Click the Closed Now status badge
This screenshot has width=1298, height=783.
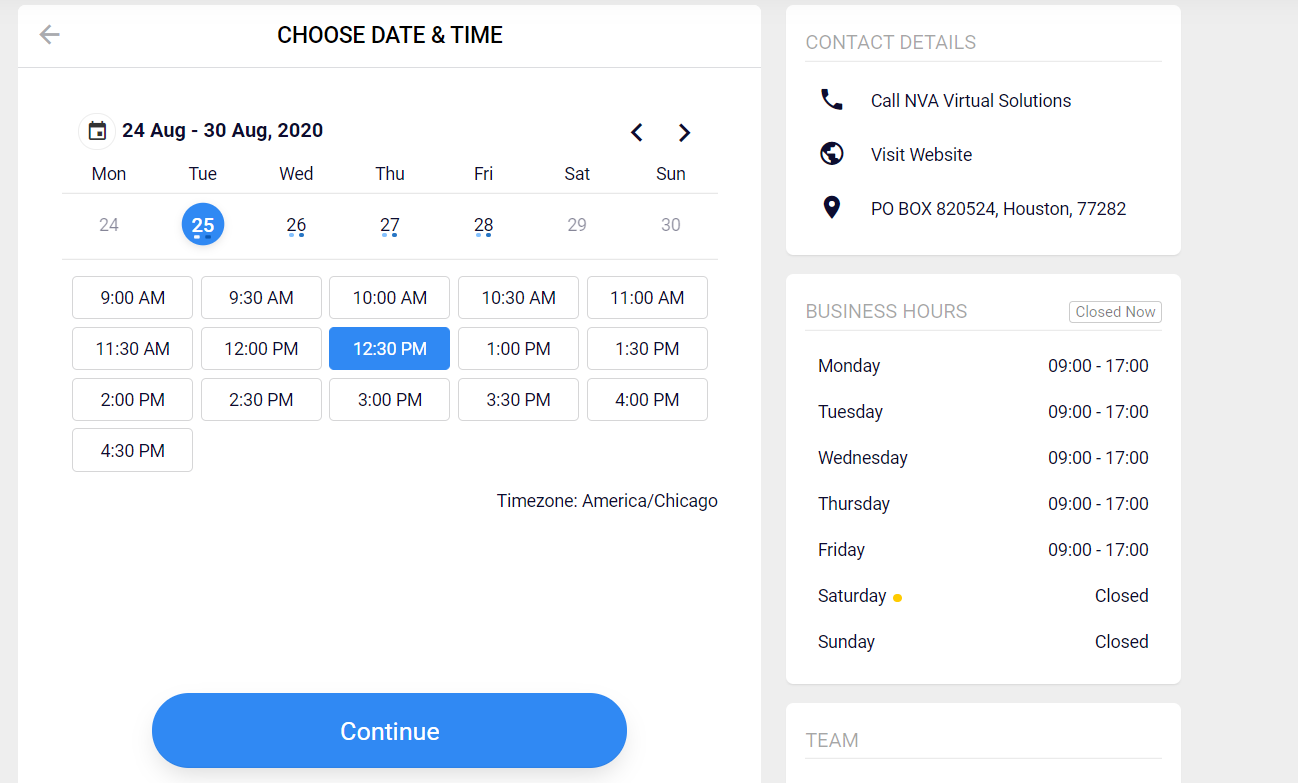click(1115, 312)
